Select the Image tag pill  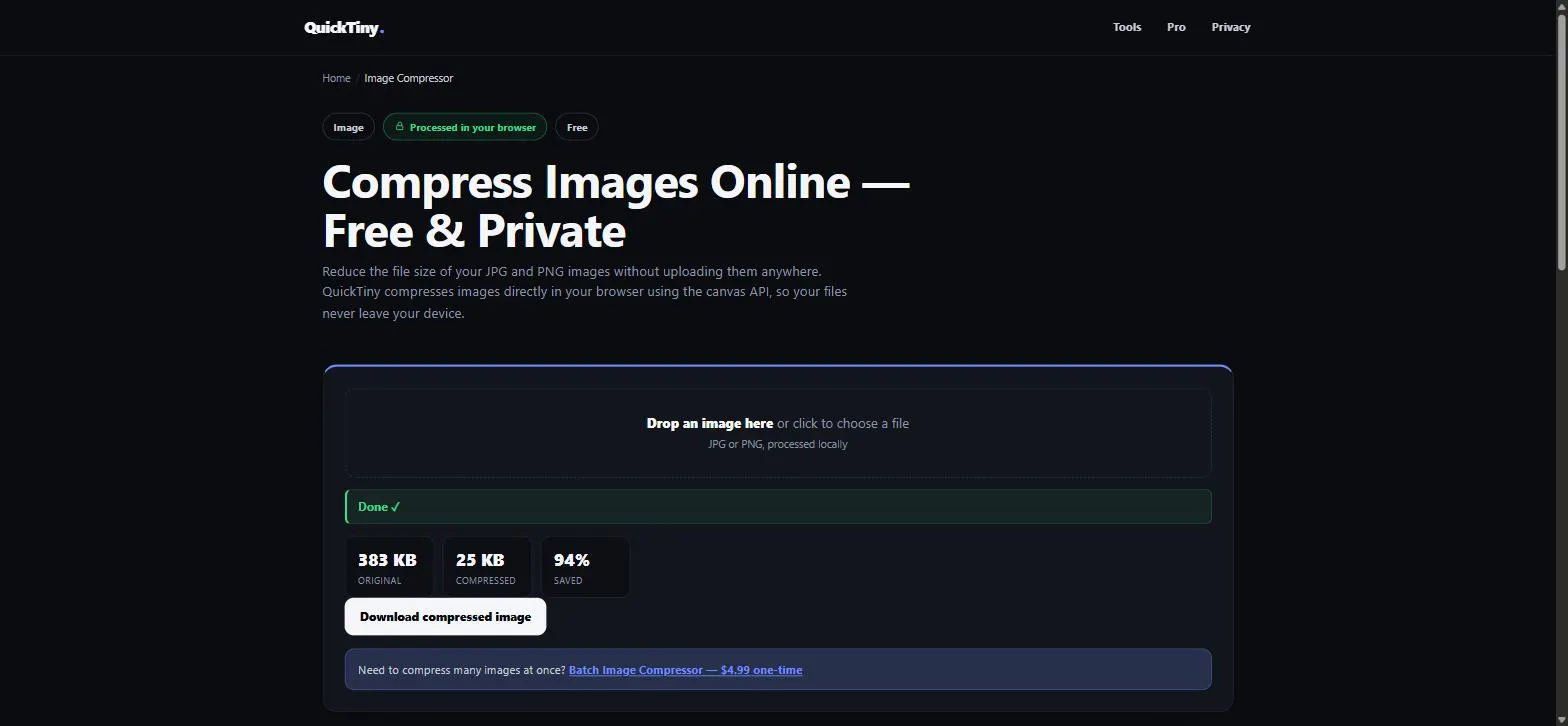[x=348, y=127]
